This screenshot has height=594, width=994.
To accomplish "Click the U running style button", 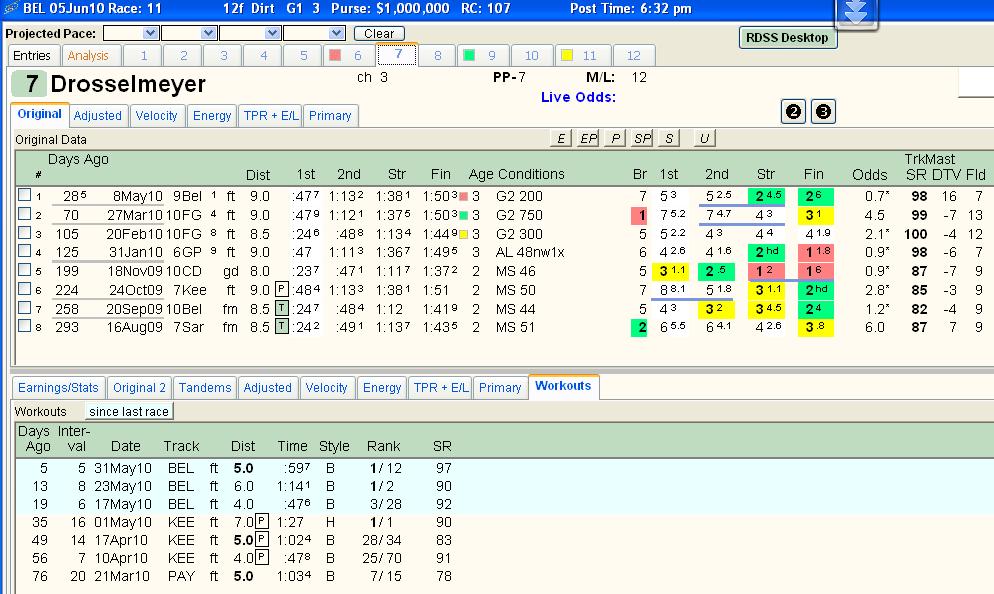I will click(704, 138).
